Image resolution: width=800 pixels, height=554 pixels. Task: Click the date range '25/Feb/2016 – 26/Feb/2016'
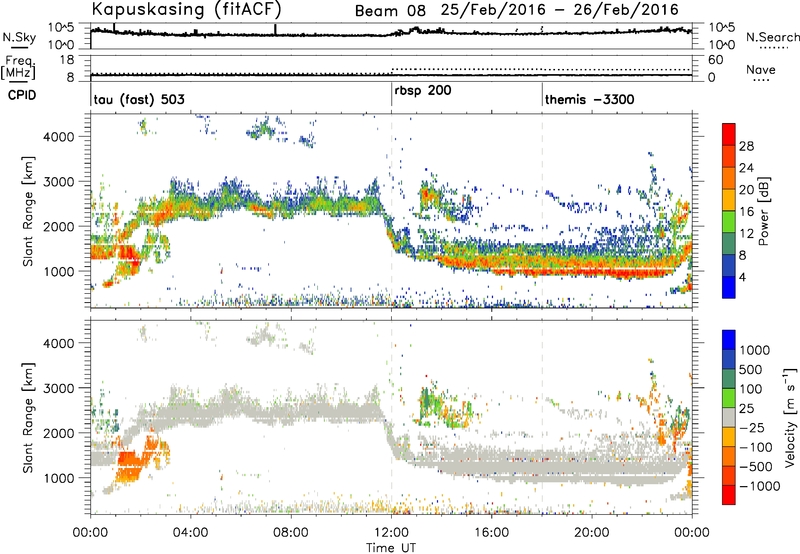click(560, 10)
